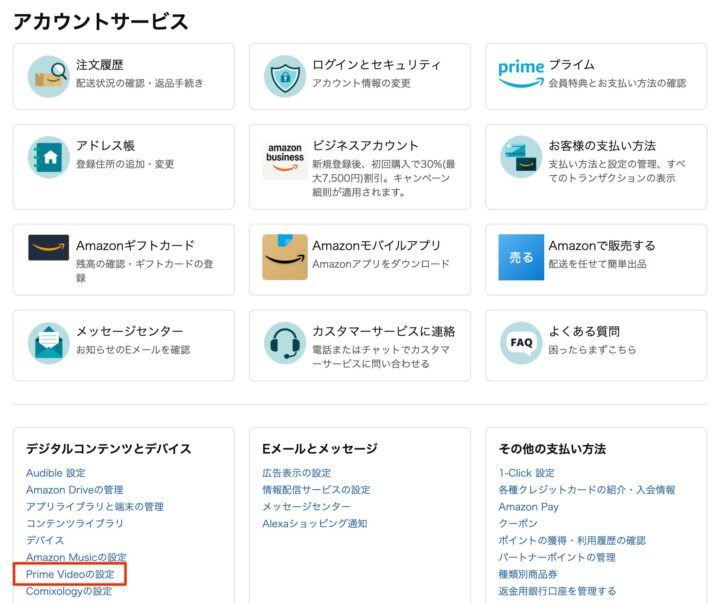Click その他の支払い方法 section heading
This screenshot has width=720, height=604.
point(552,448)
